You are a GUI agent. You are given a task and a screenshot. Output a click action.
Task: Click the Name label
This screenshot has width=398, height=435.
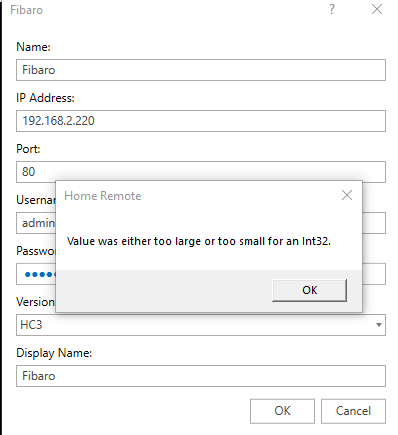click(33, 47)
